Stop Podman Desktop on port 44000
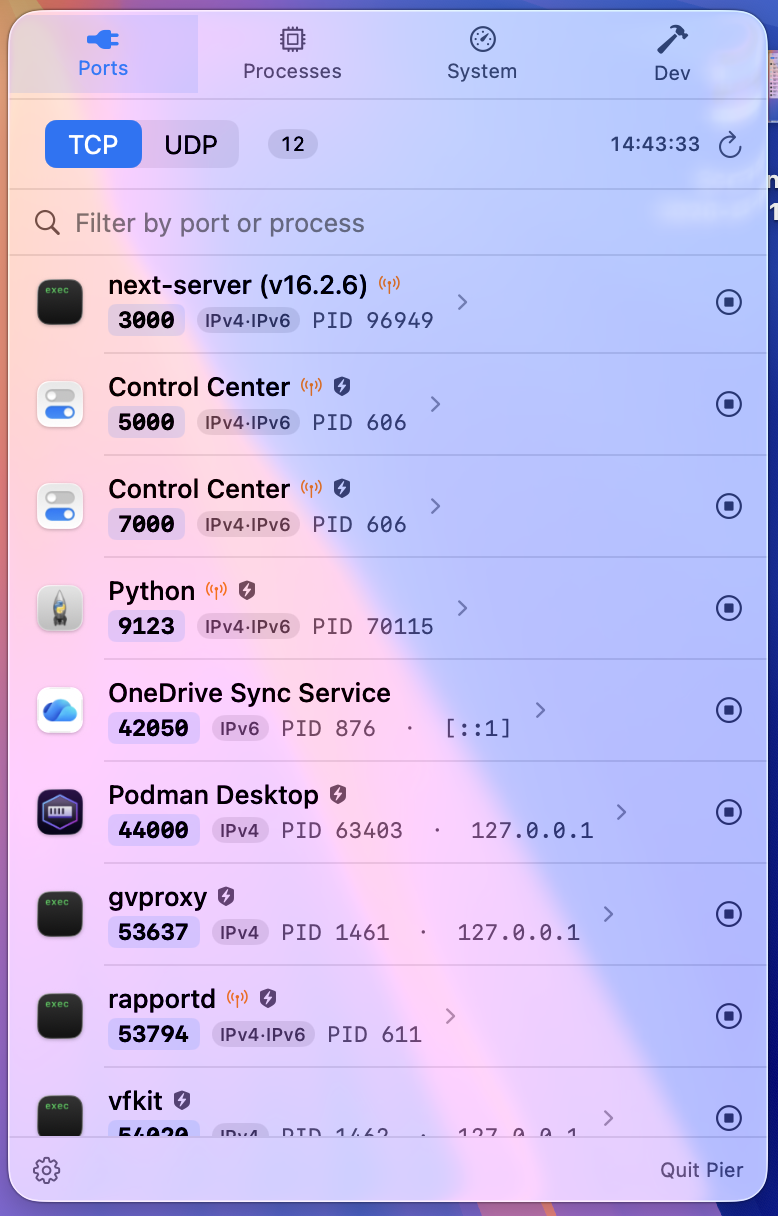 (x=729, y=812)
